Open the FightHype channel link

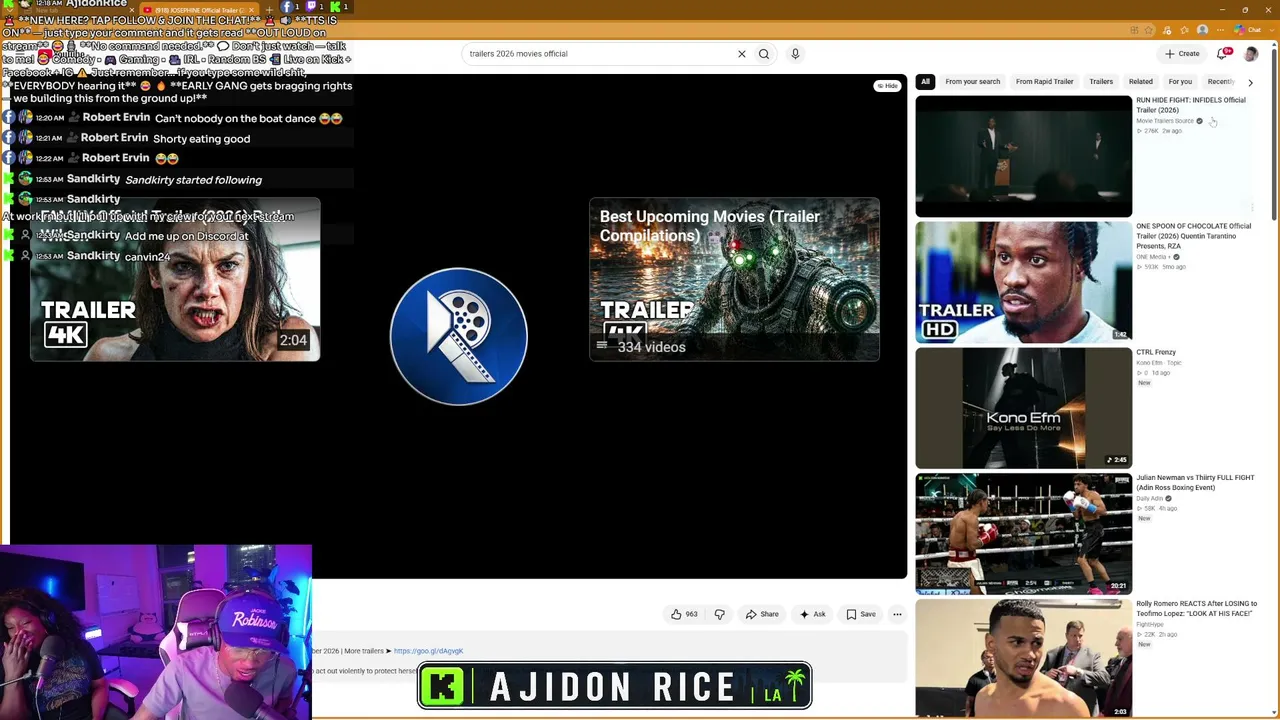[x=1150, y=625]
